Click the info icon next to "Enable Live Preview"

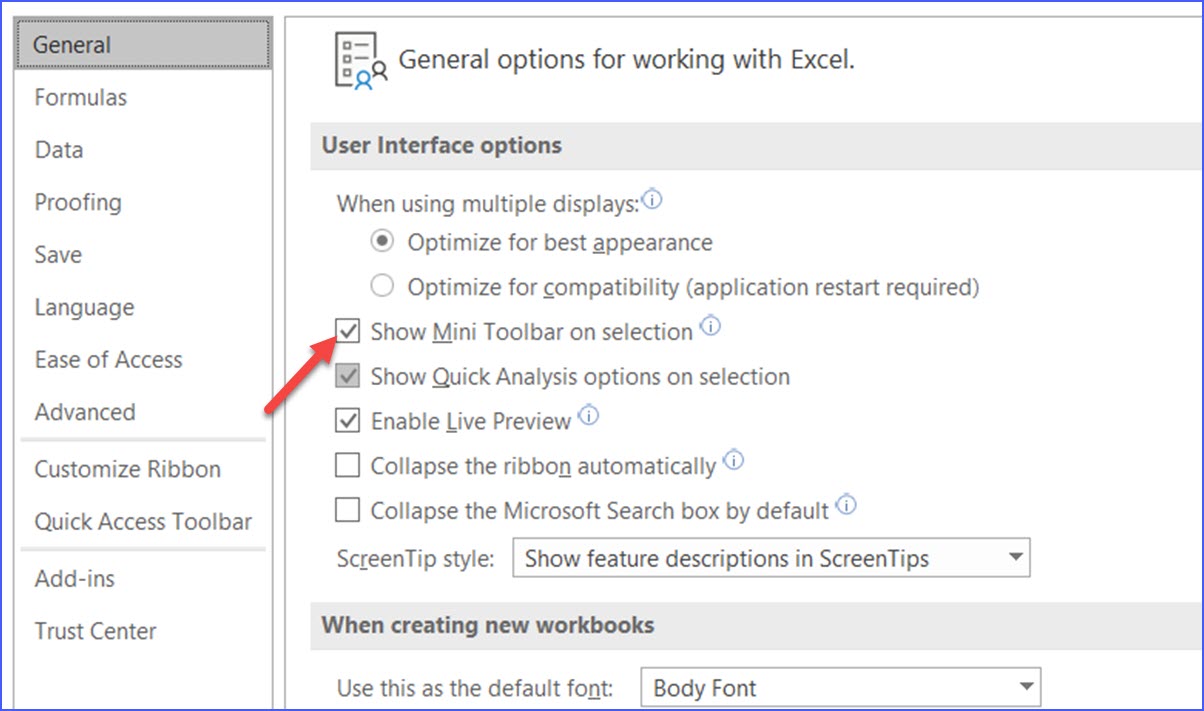(589, 415)
